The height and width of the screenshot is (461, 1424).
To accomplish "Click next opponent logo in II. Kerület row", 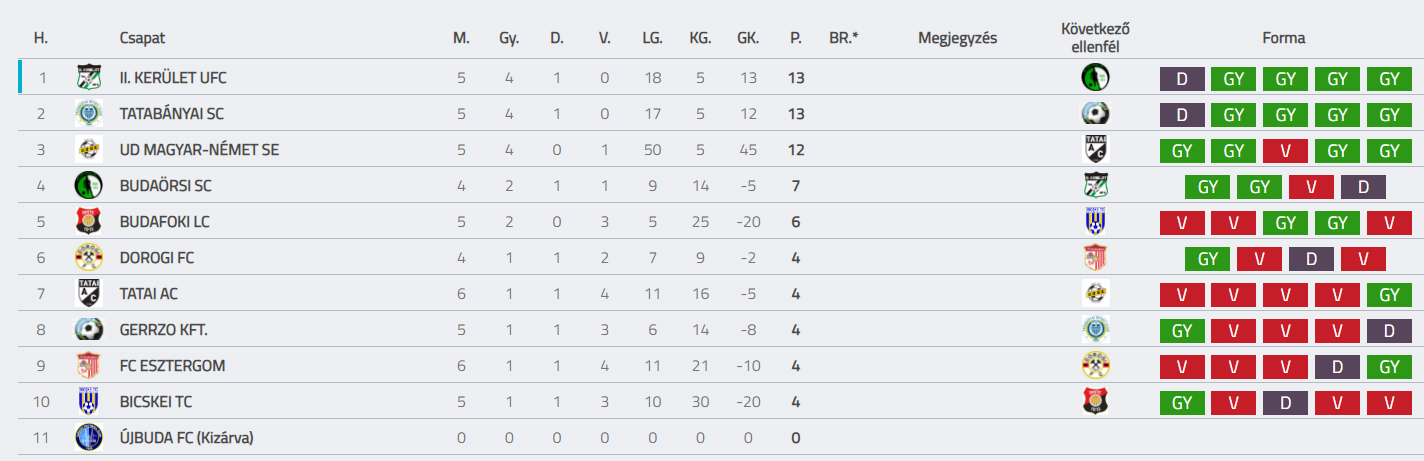I will tap(1095, 77).
